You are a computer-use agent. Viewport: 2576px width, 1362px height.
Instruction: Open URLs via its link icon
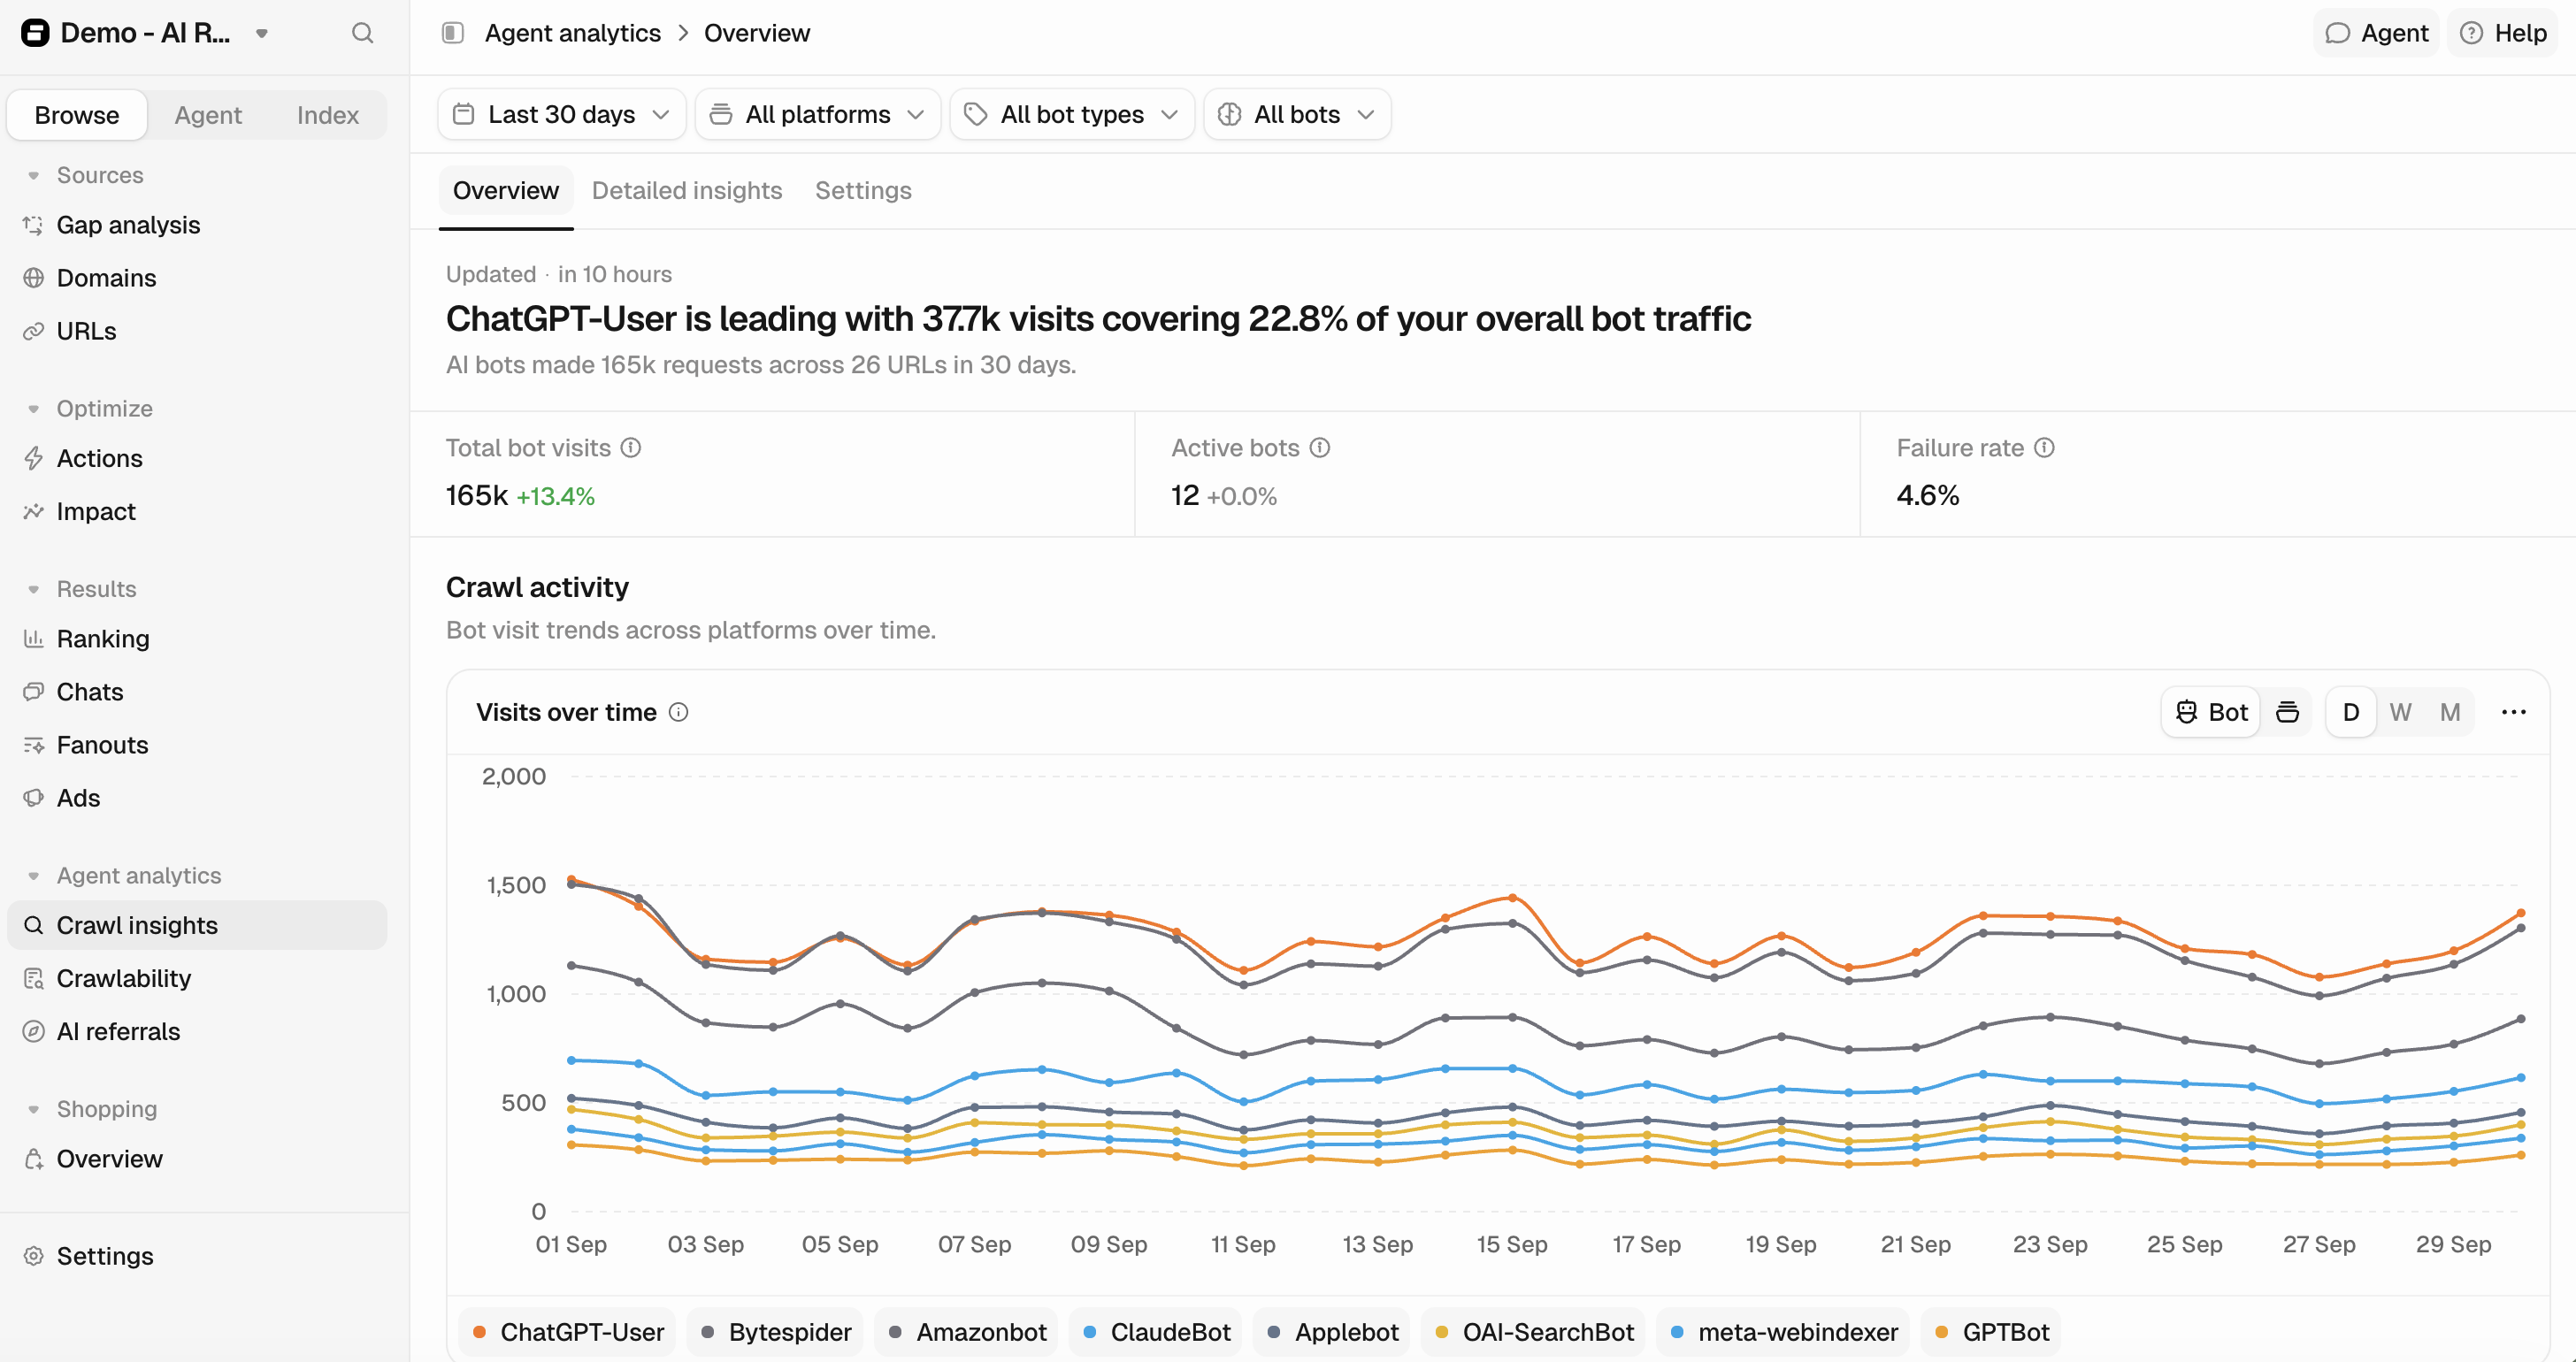[34, 331]
